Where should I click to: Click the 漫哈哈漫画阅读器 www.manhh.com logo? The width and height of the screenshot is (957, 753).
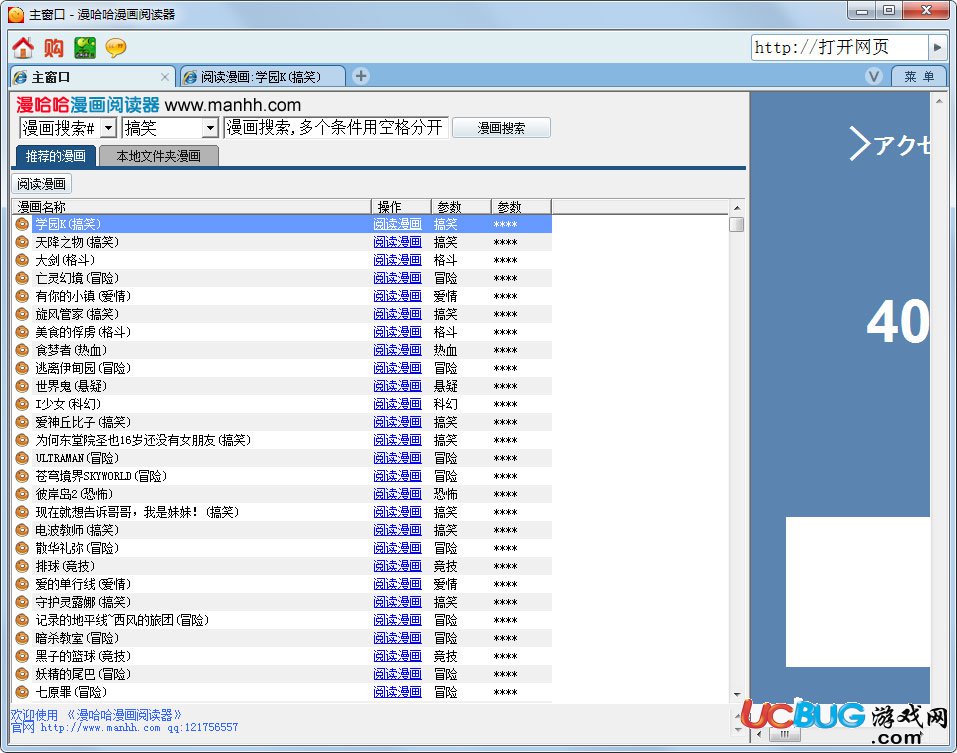(158, 105)
